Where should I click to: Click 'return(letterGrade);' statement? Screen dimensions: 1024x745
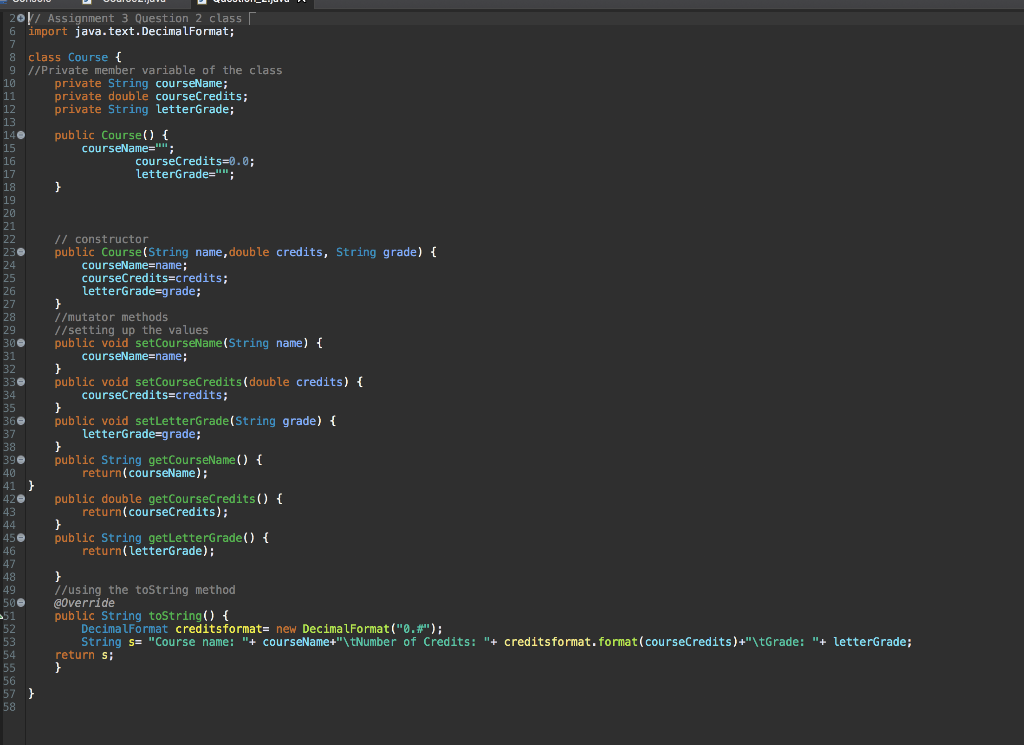tap(148, 551)
